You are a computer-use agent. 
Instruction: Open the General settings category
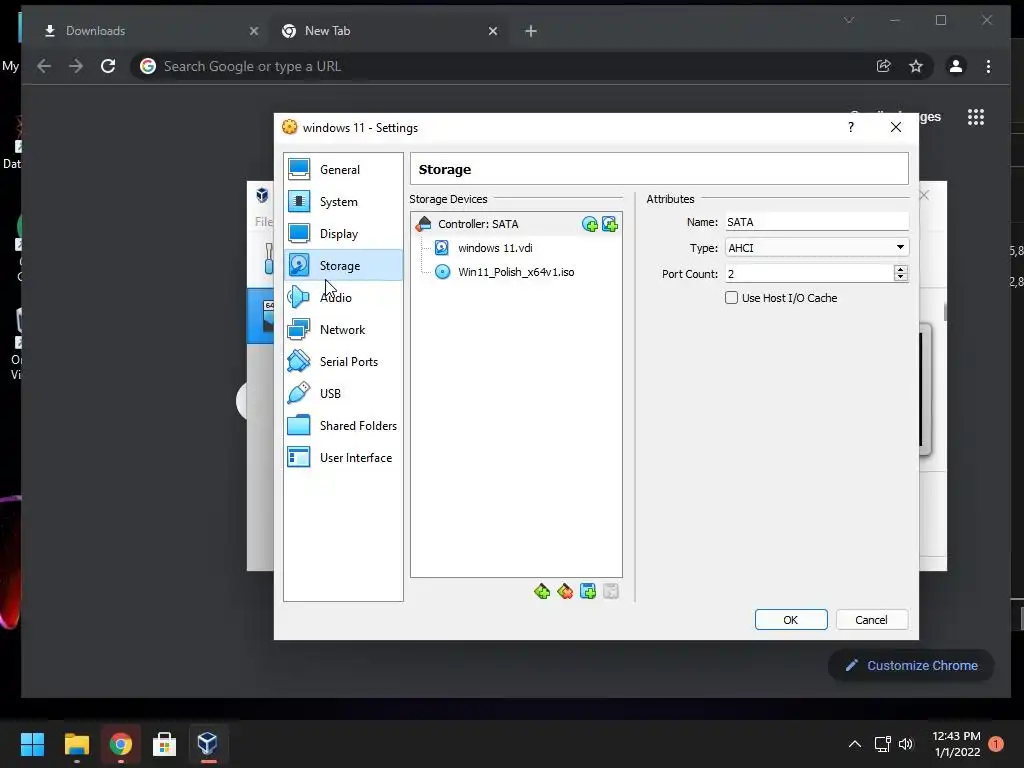[x=343, y=170]
